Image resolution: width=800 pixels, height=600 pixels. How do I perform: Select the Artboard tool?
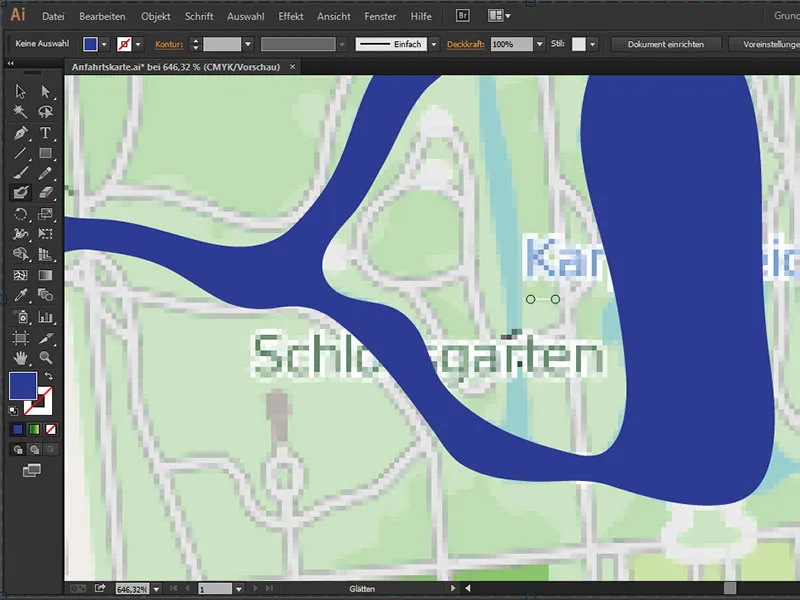point(20,338)
